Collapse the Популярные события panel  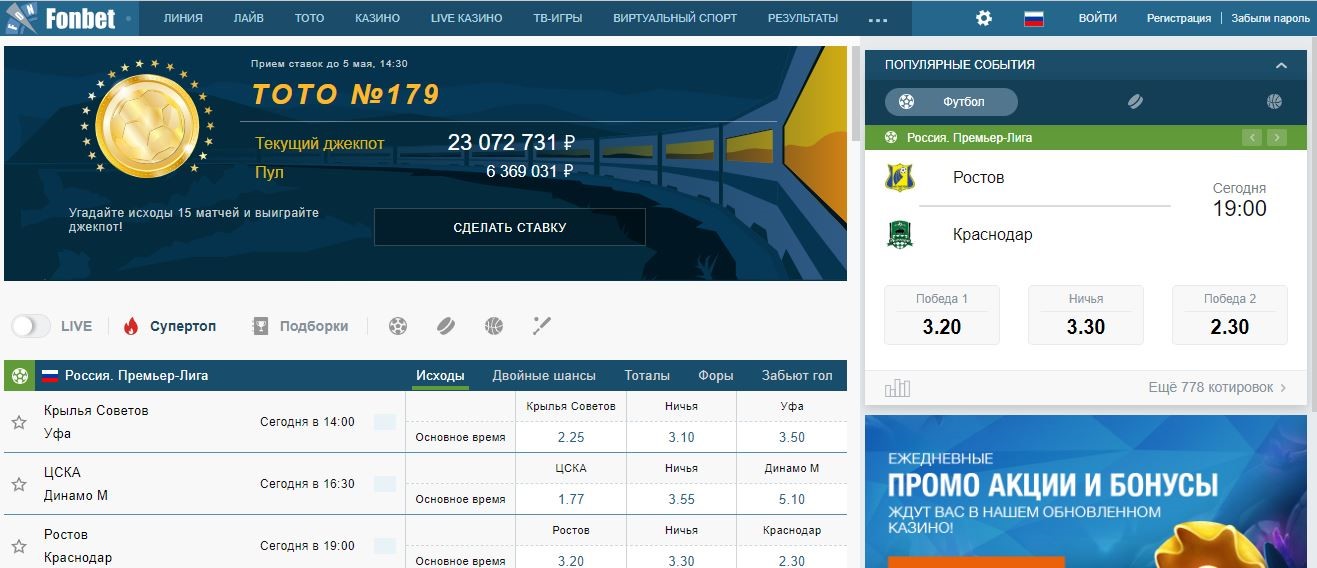coord(1281,65)
